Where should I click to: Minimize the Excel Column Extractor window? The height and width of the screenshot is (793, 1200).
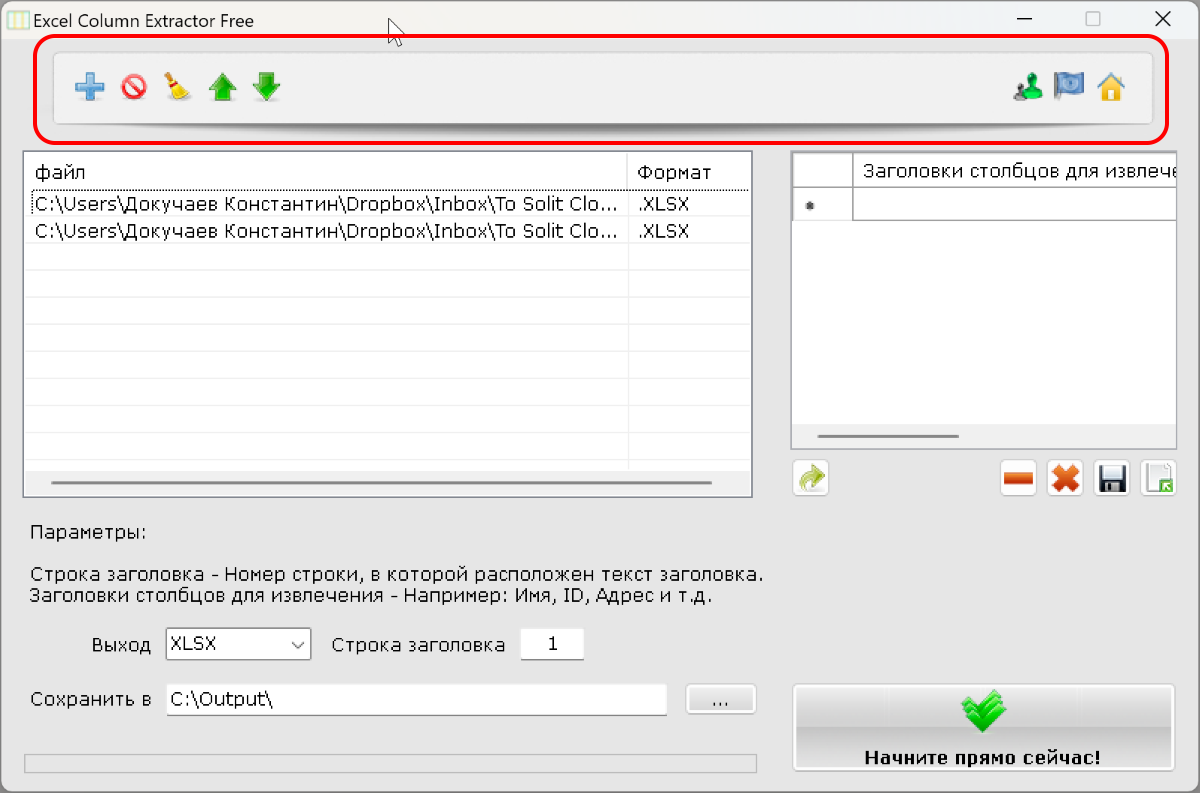coord(1025,19)
